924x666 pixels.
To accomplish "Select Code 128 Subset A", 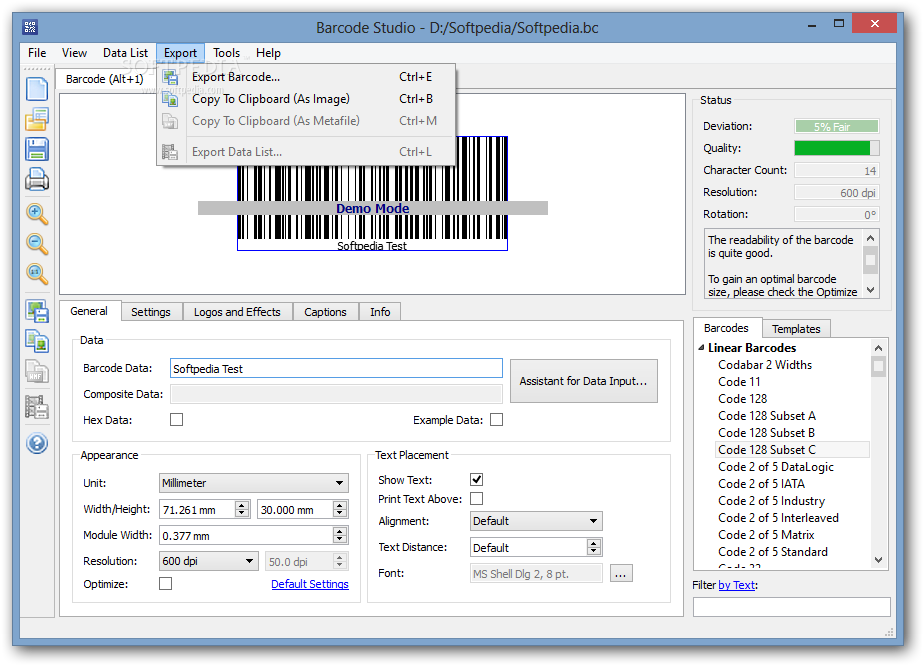I will click(x=767, y=416).
